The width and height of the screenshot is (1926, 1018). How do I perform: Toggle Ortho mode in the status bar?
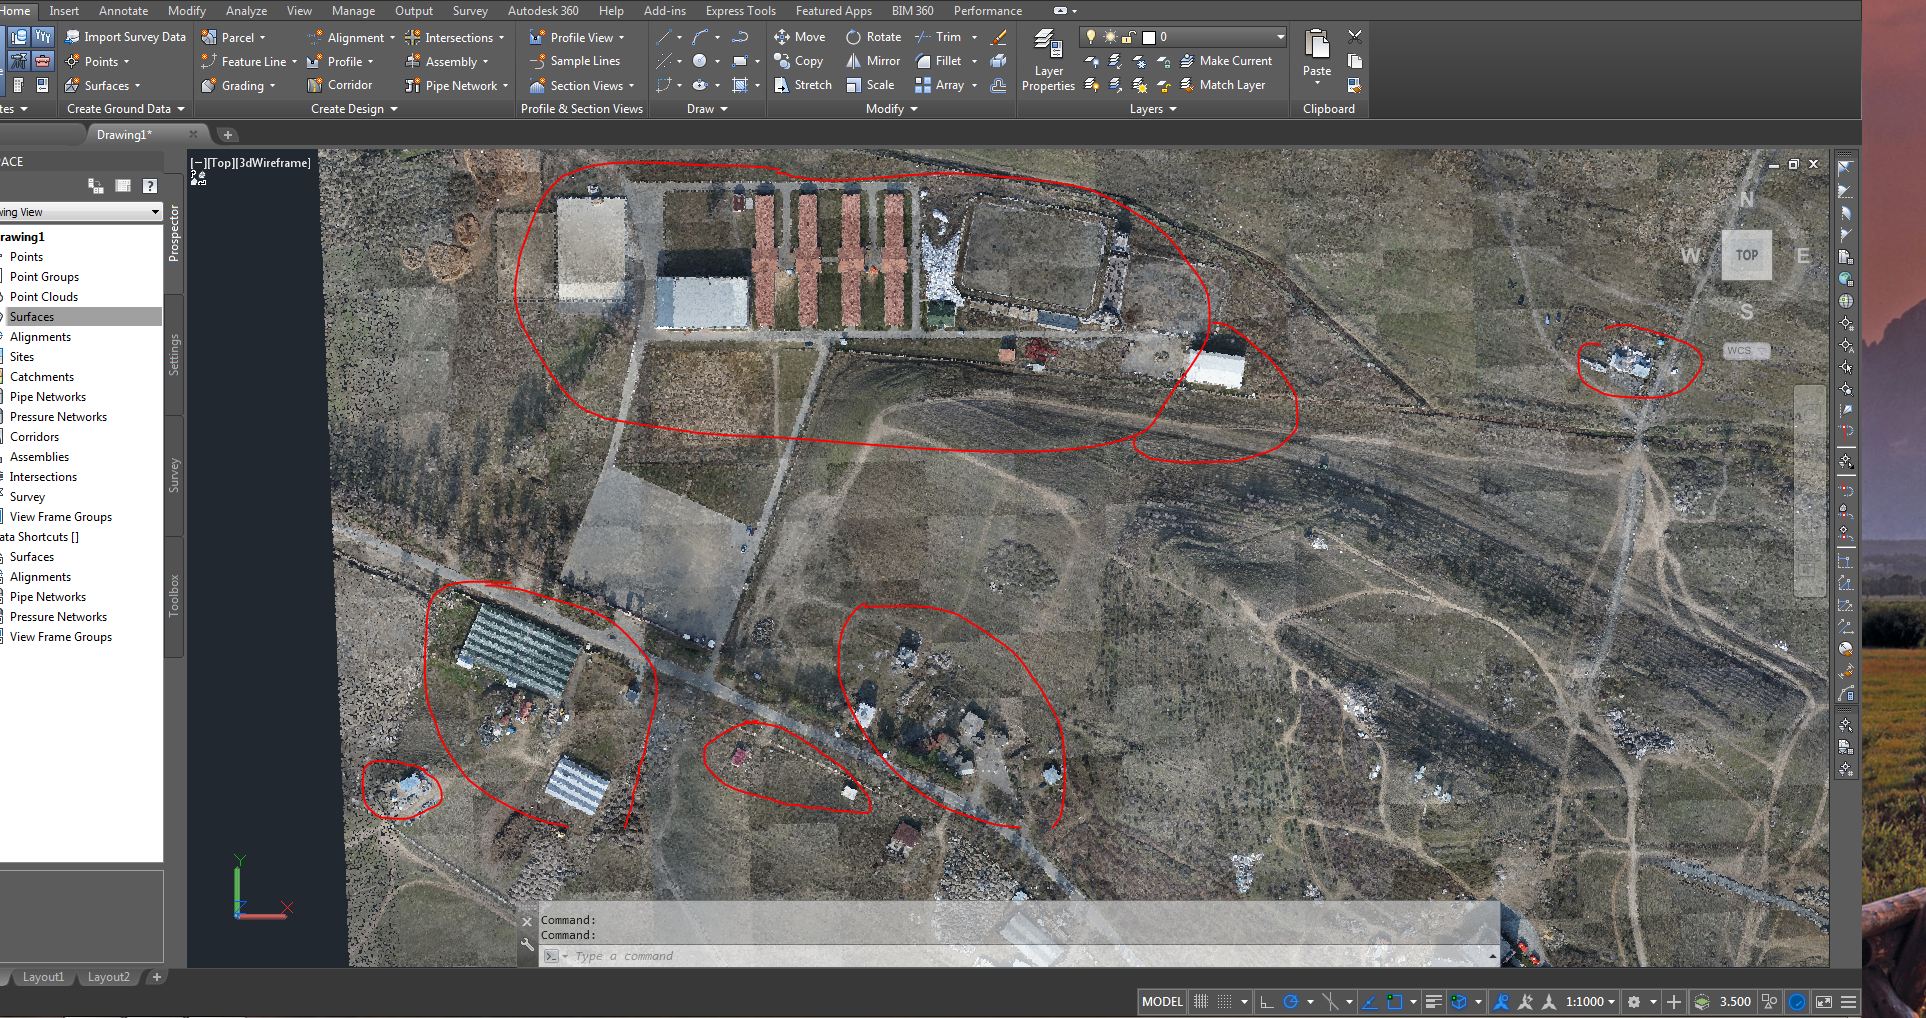1263,1001
